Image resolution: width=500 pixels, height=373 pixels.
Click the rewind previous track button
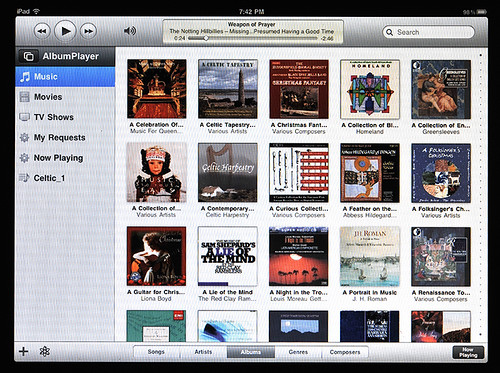[42, 31]
